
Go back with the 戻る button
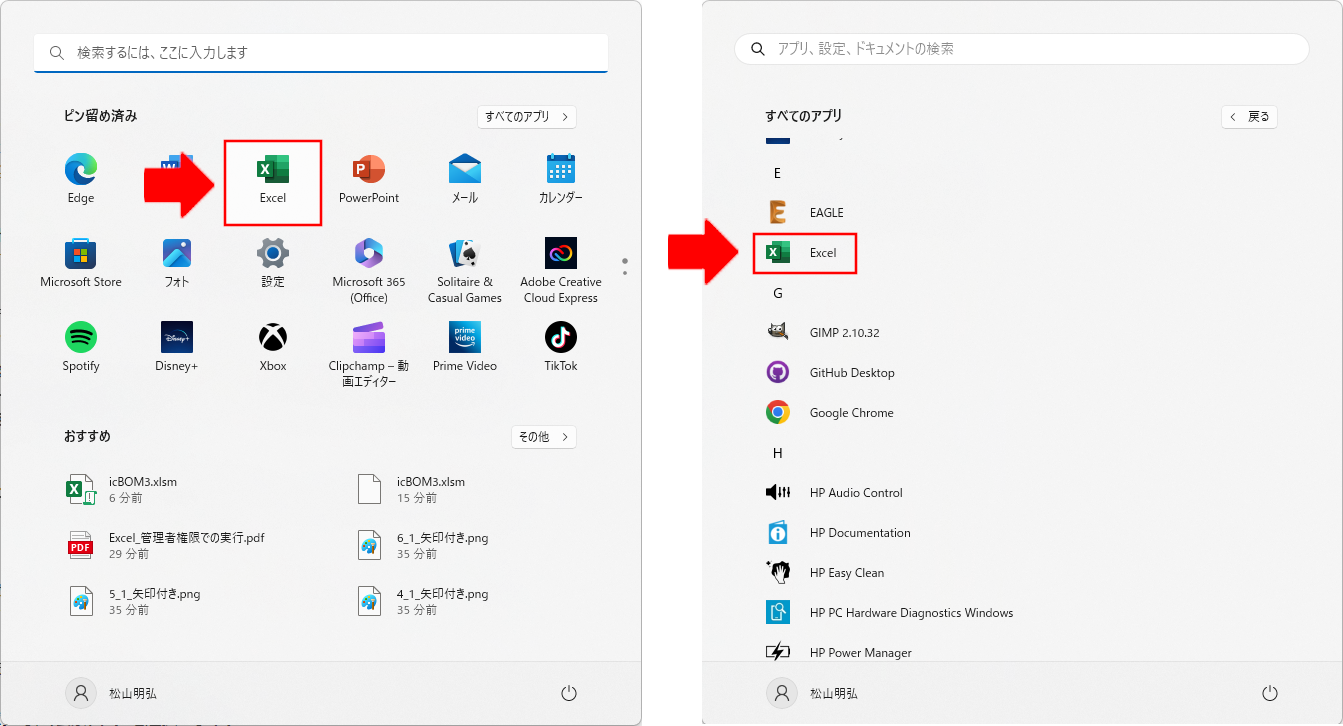coord(1249,117)
